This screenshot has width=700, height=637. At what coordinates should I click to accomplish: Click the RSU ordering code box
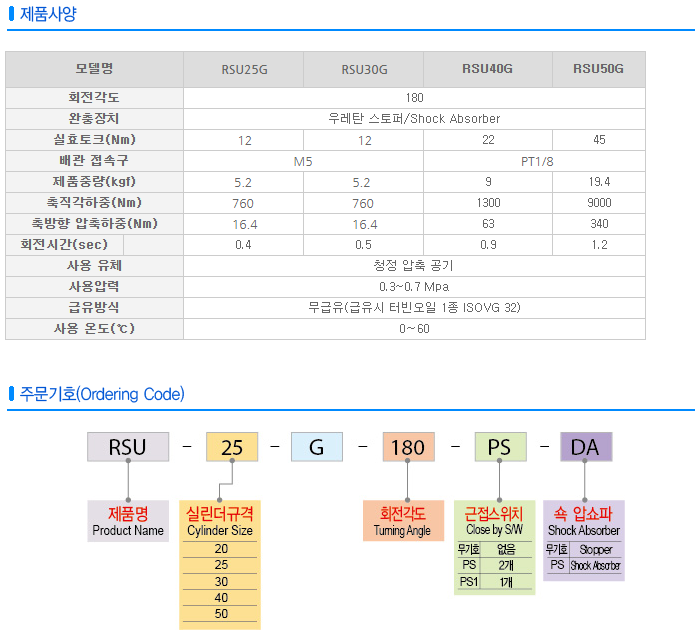[x=128, y=447]
